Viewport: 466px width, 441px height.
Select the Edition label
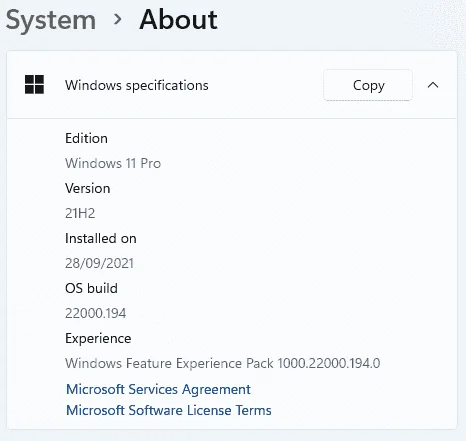tap(86, 138)
